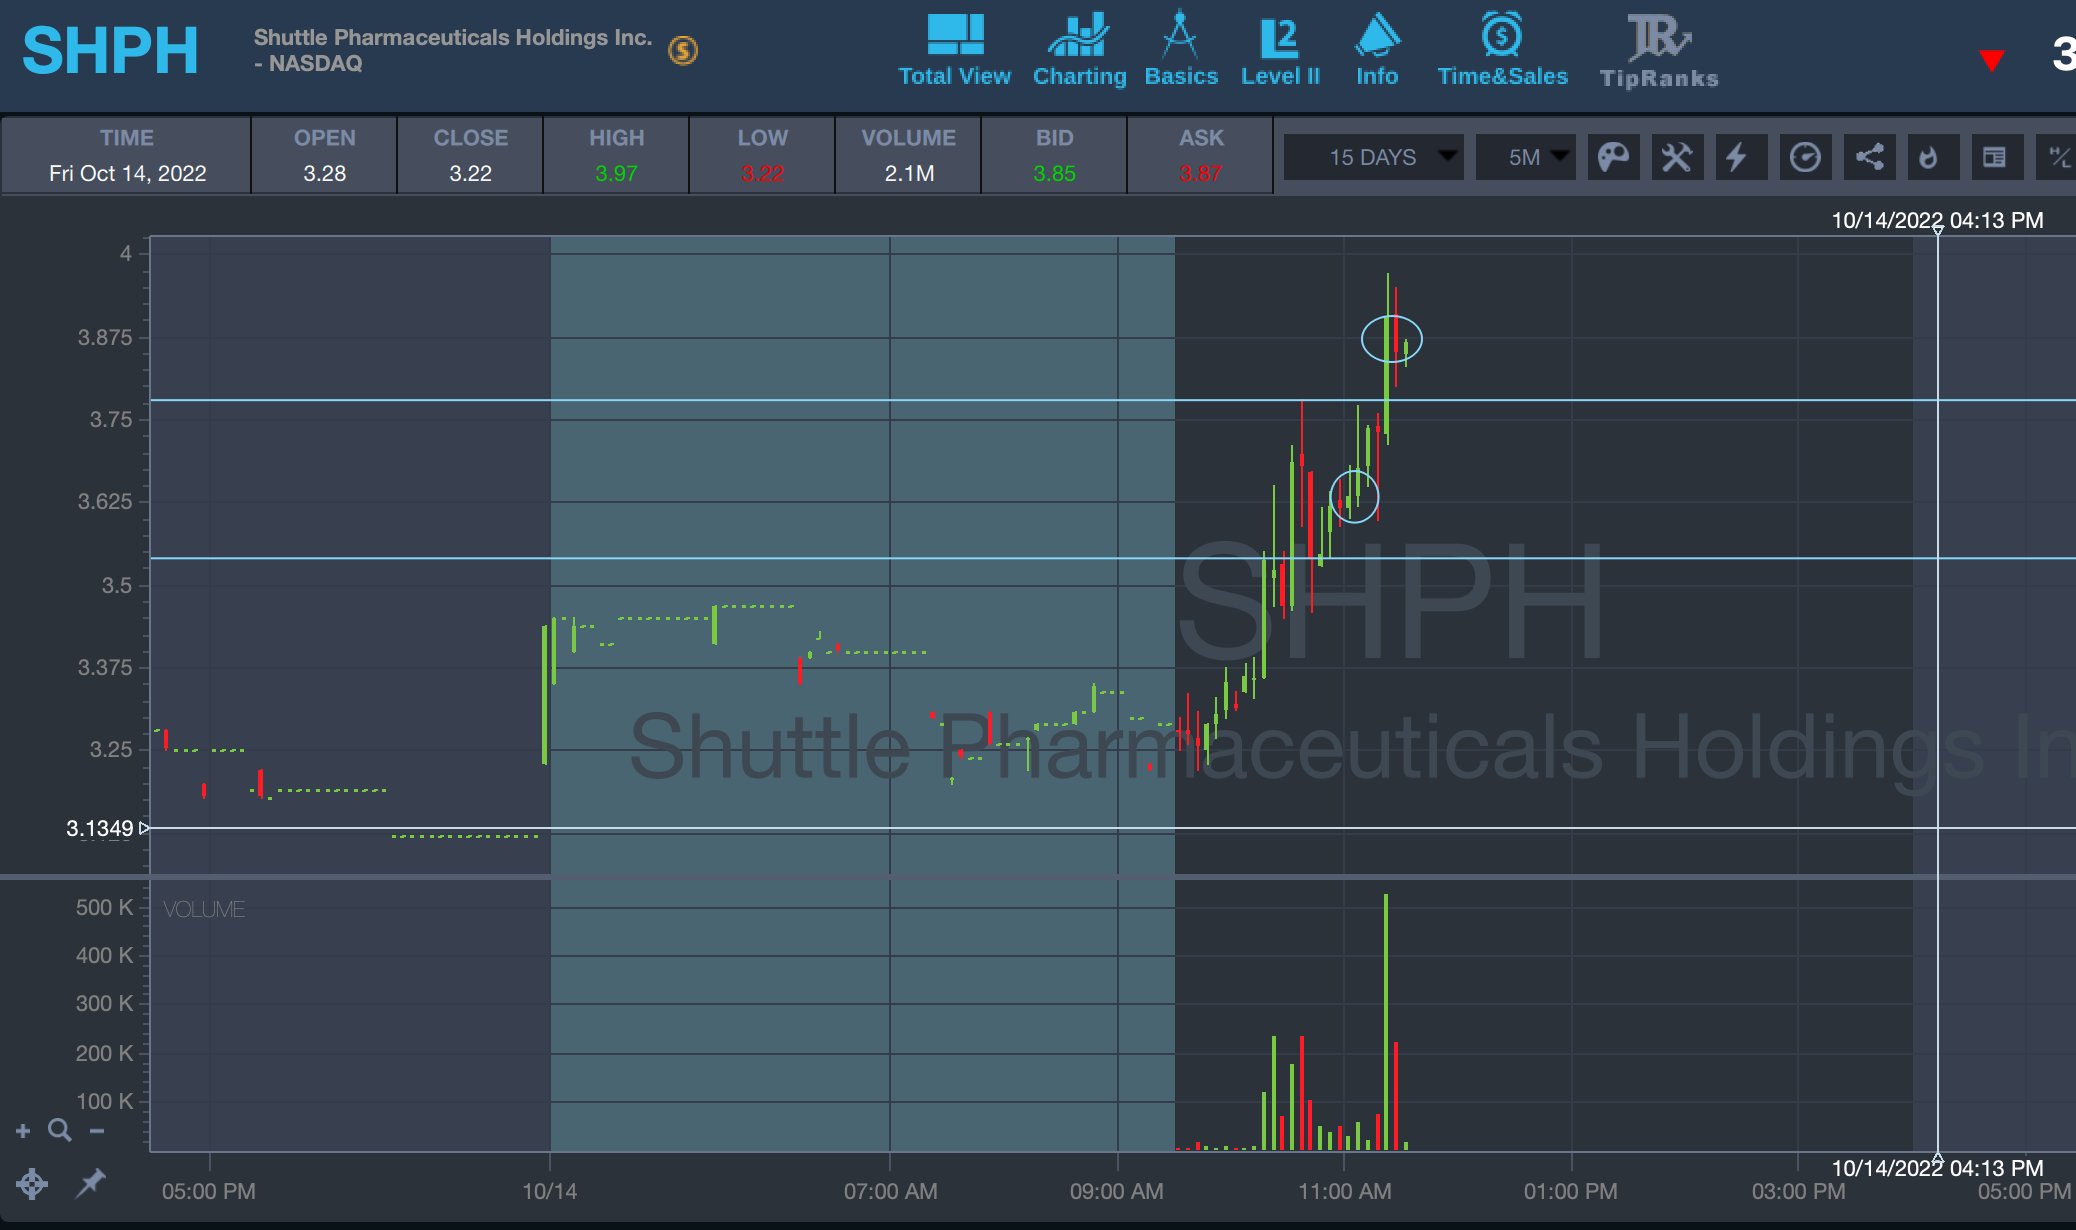Image resolution: width=2076 pixels, height=1230 pixels.
Task: Expand the 15 DAYS range dropdown
Action: (x=1373, y=157)
